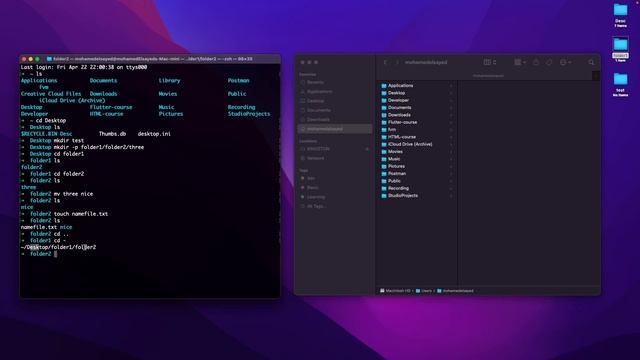The image size is (640, 360).
Task: Open Documents in Finder sidebar
Action: [x=335, y=110]
